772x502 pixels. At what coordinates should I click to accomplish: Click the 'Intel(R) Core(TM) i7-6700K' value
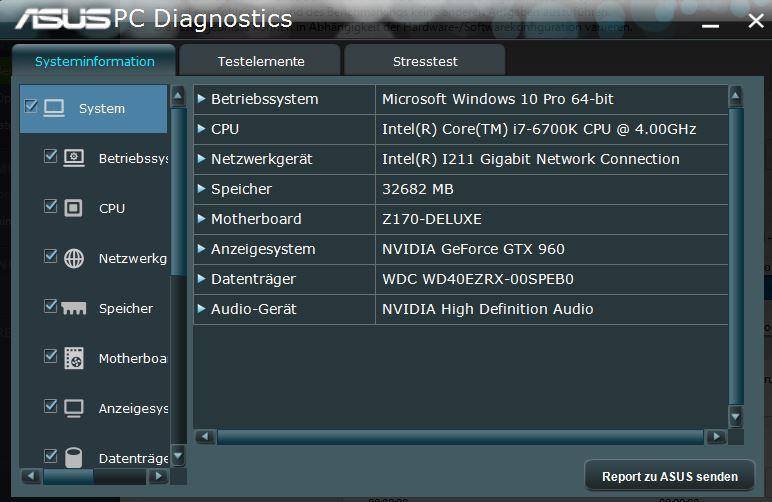(x=539, y=129)
